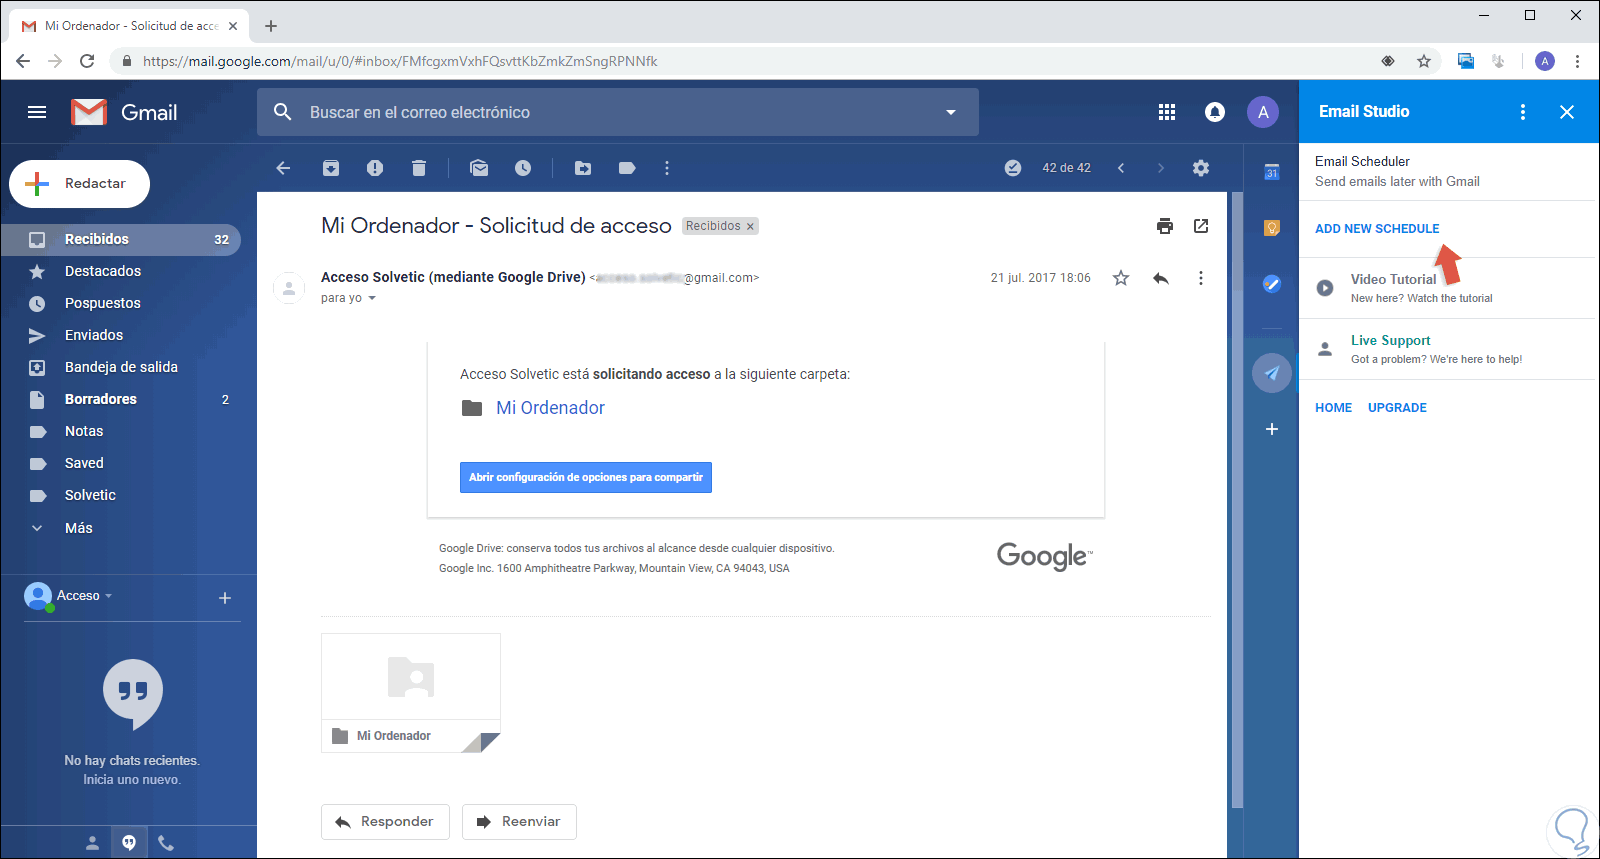Open the Recibidos inbox folder
1600x859 pixels.
121,239
